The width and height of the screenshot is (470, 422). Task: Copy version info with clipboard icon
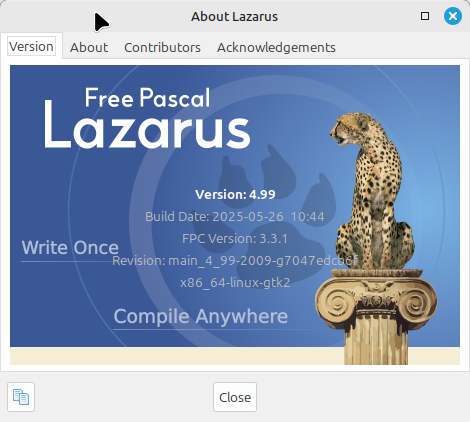click(21, 397)
